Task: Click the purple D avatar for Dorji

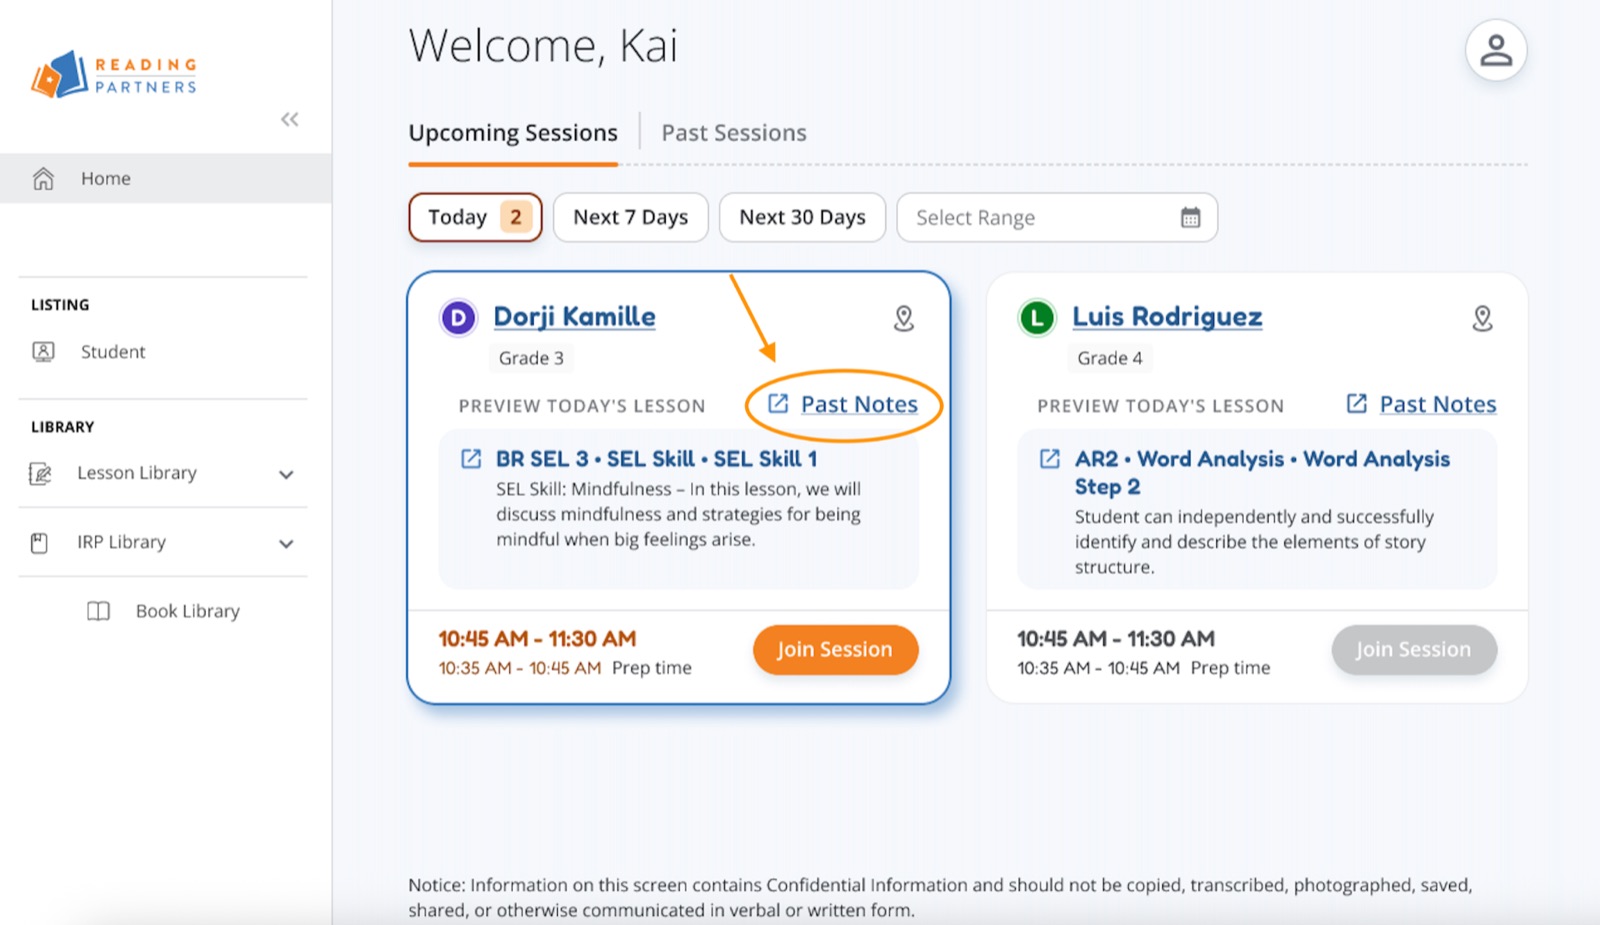Action: tap(458, 318)
